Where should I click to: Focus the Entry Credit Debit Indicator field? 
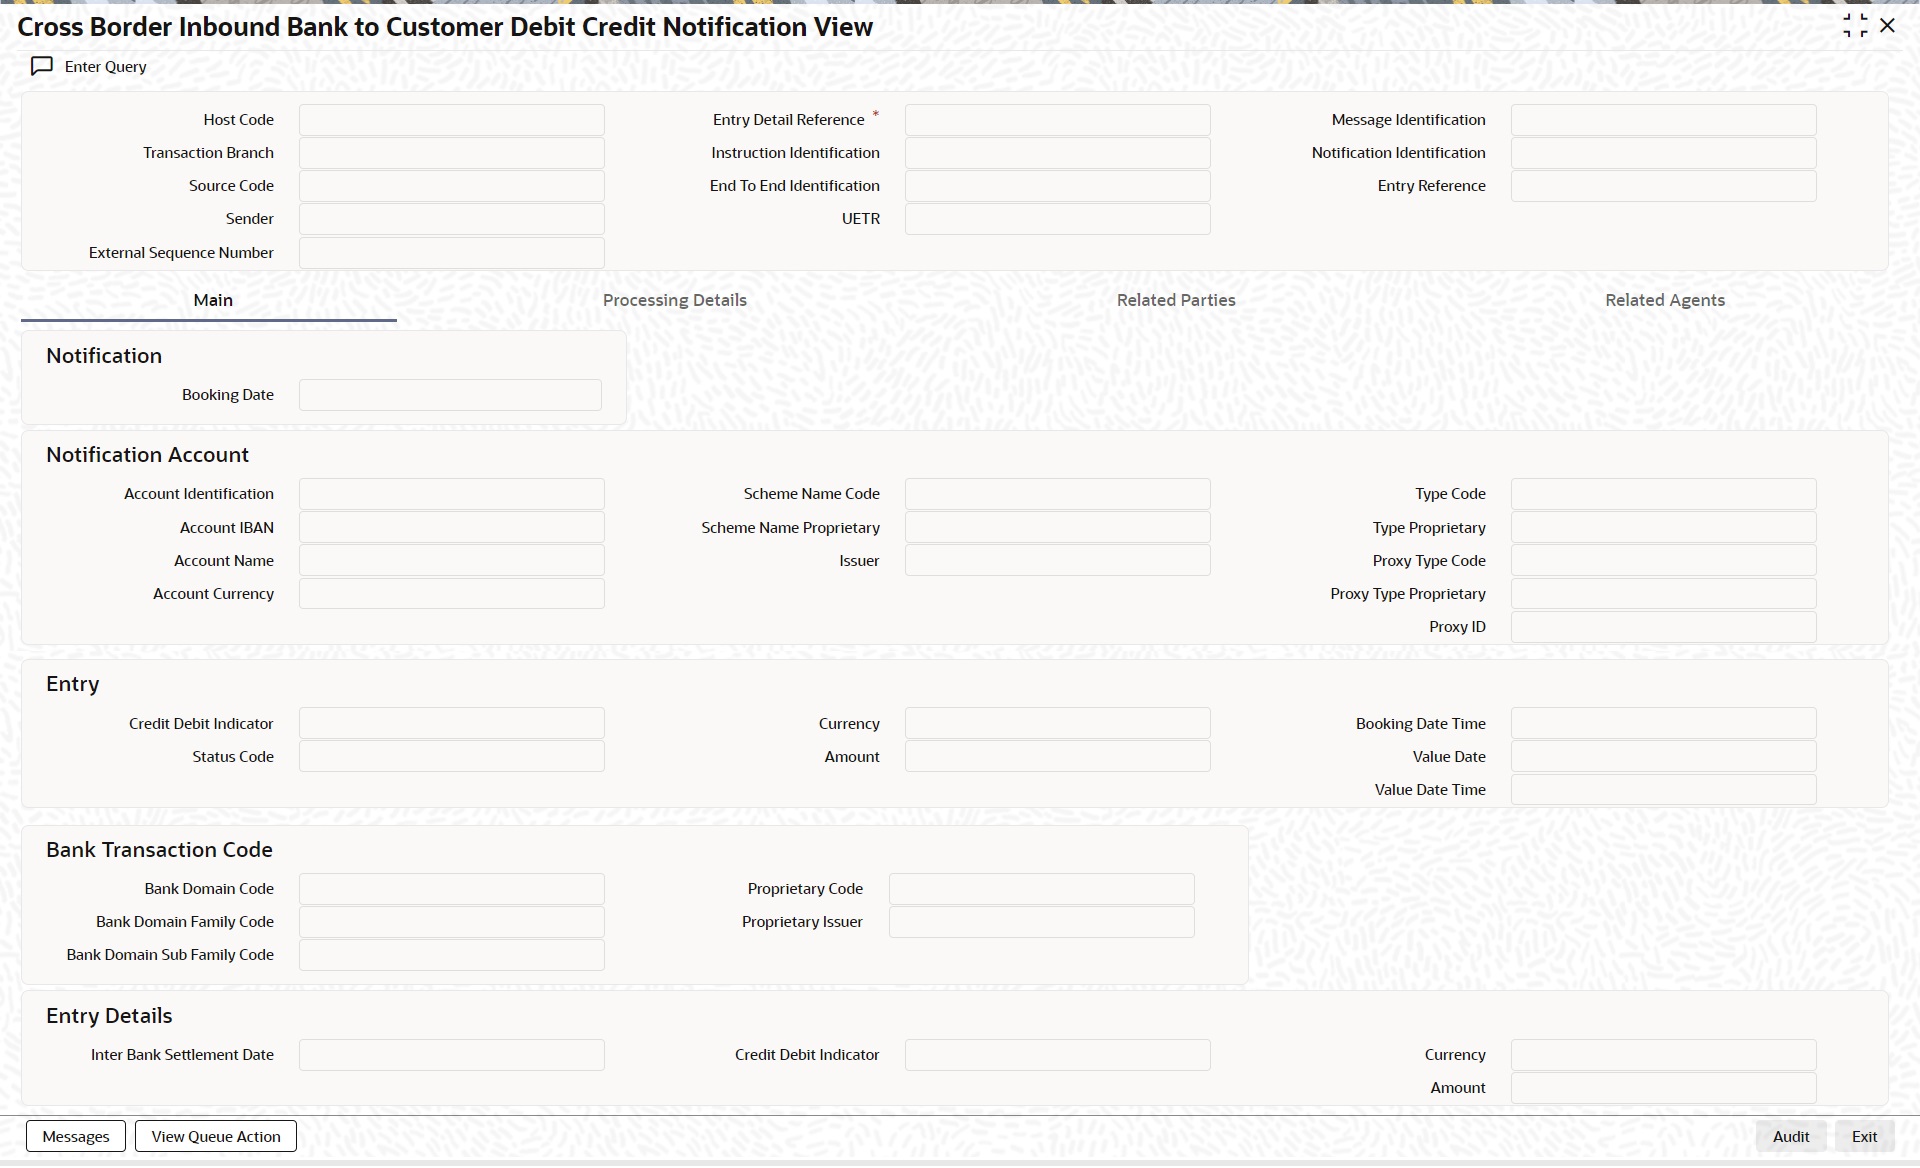[x=452, y=724]
